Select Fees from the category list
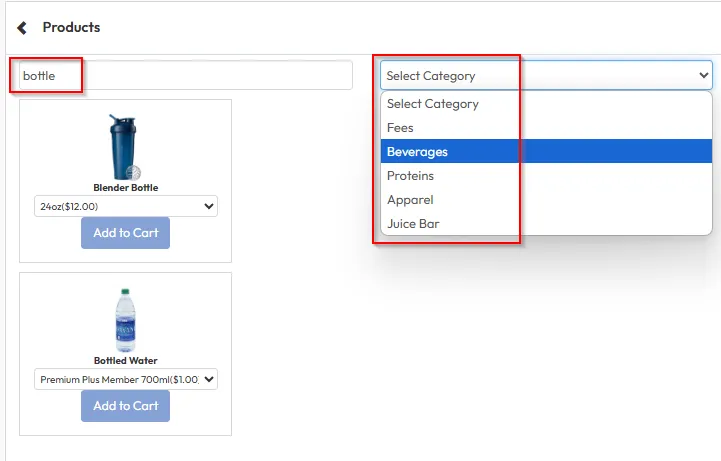Viewport: 721px width, 461px height. (x=400, y=128)
